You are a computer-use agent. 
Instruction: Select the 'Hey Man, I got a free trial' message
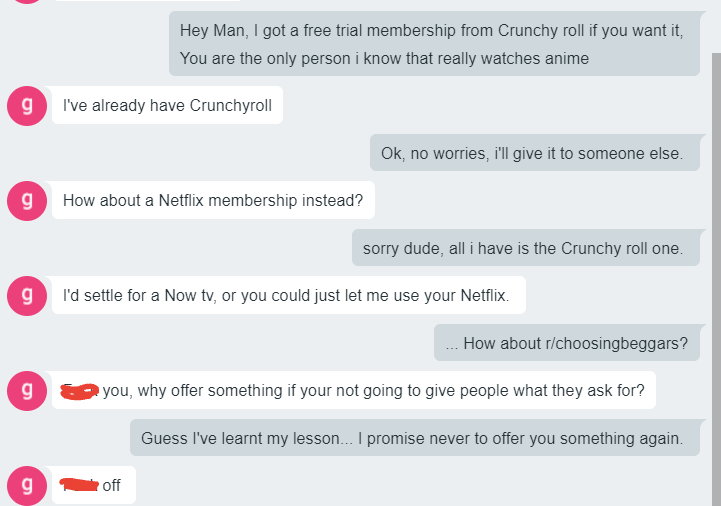[x=435, y=44]
